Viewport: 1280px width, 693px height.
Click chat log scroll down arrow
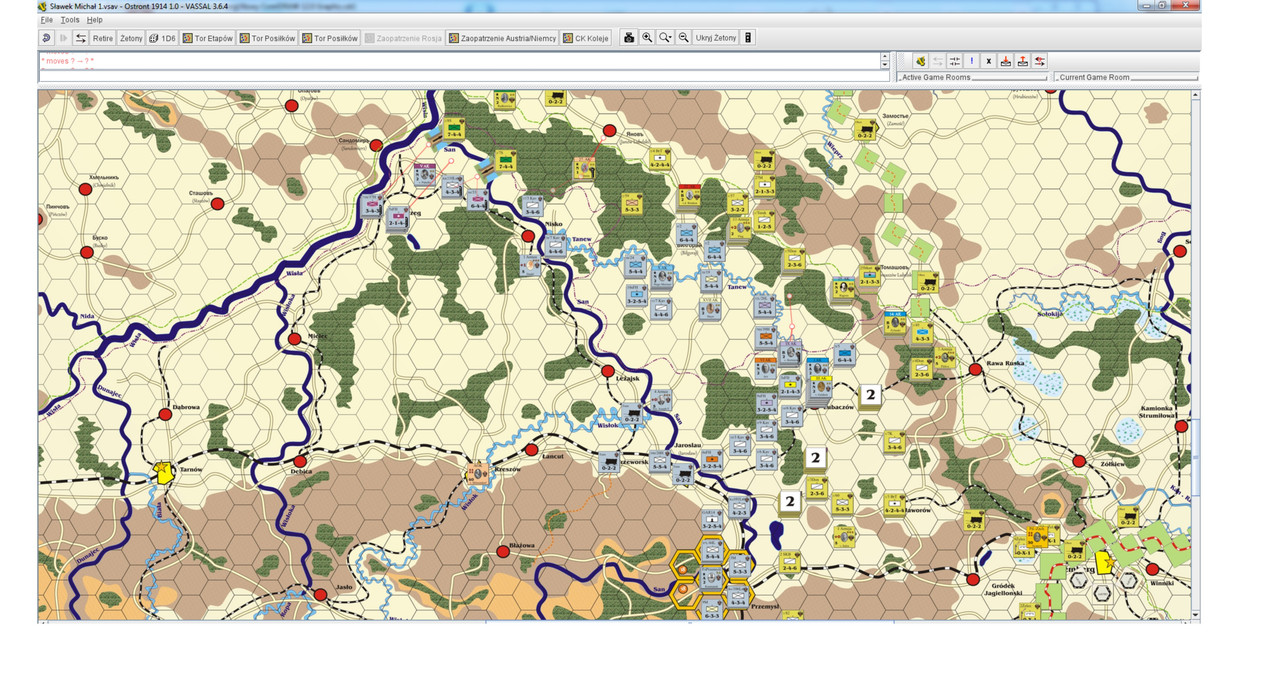(884, 65)
